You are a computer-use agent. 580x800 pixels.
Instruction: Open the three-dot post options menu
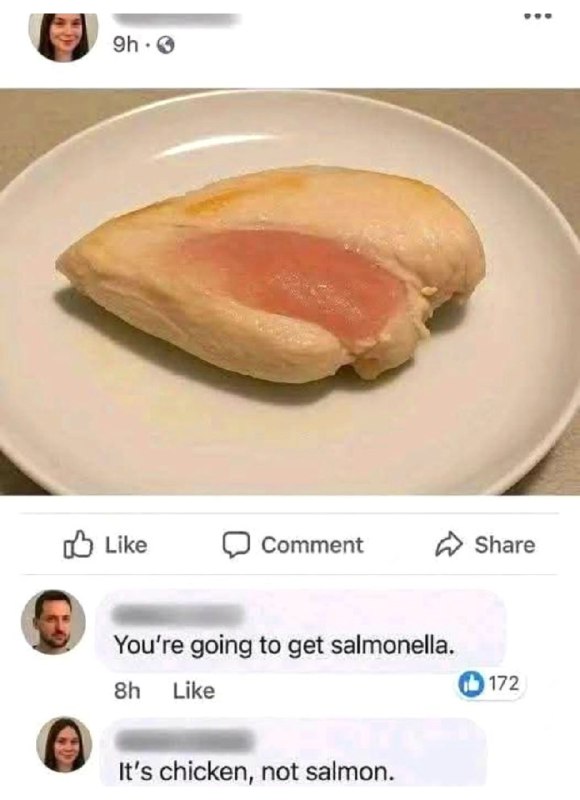click(538, 16)
